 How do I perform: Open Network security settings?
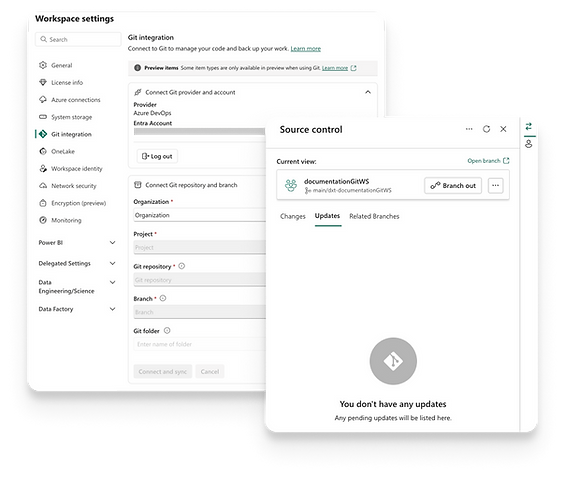point(74,186)
